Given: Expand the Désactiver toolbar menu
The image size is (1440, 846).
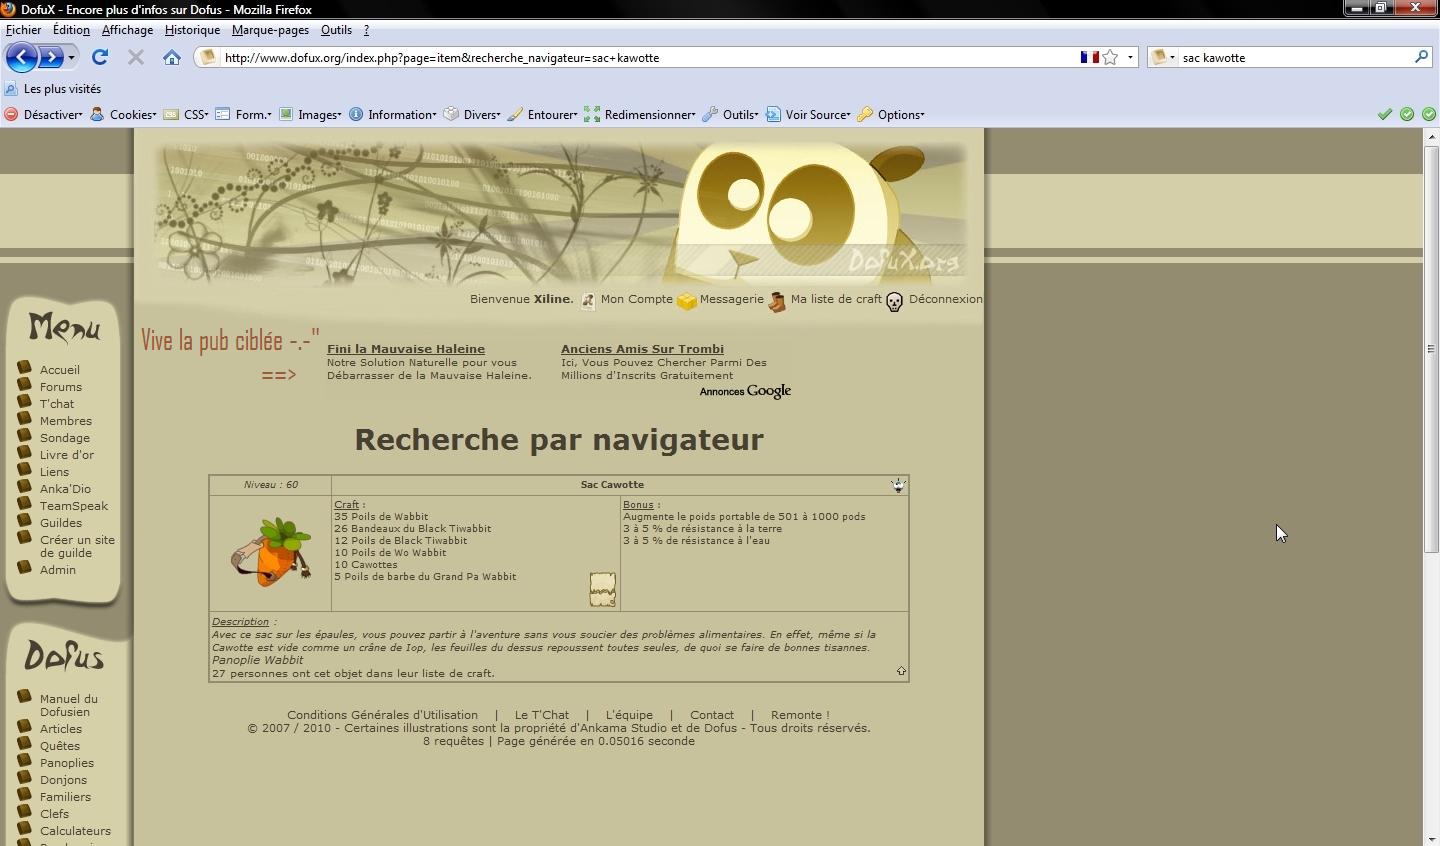Looking at the screenshot, I should 43,114.
